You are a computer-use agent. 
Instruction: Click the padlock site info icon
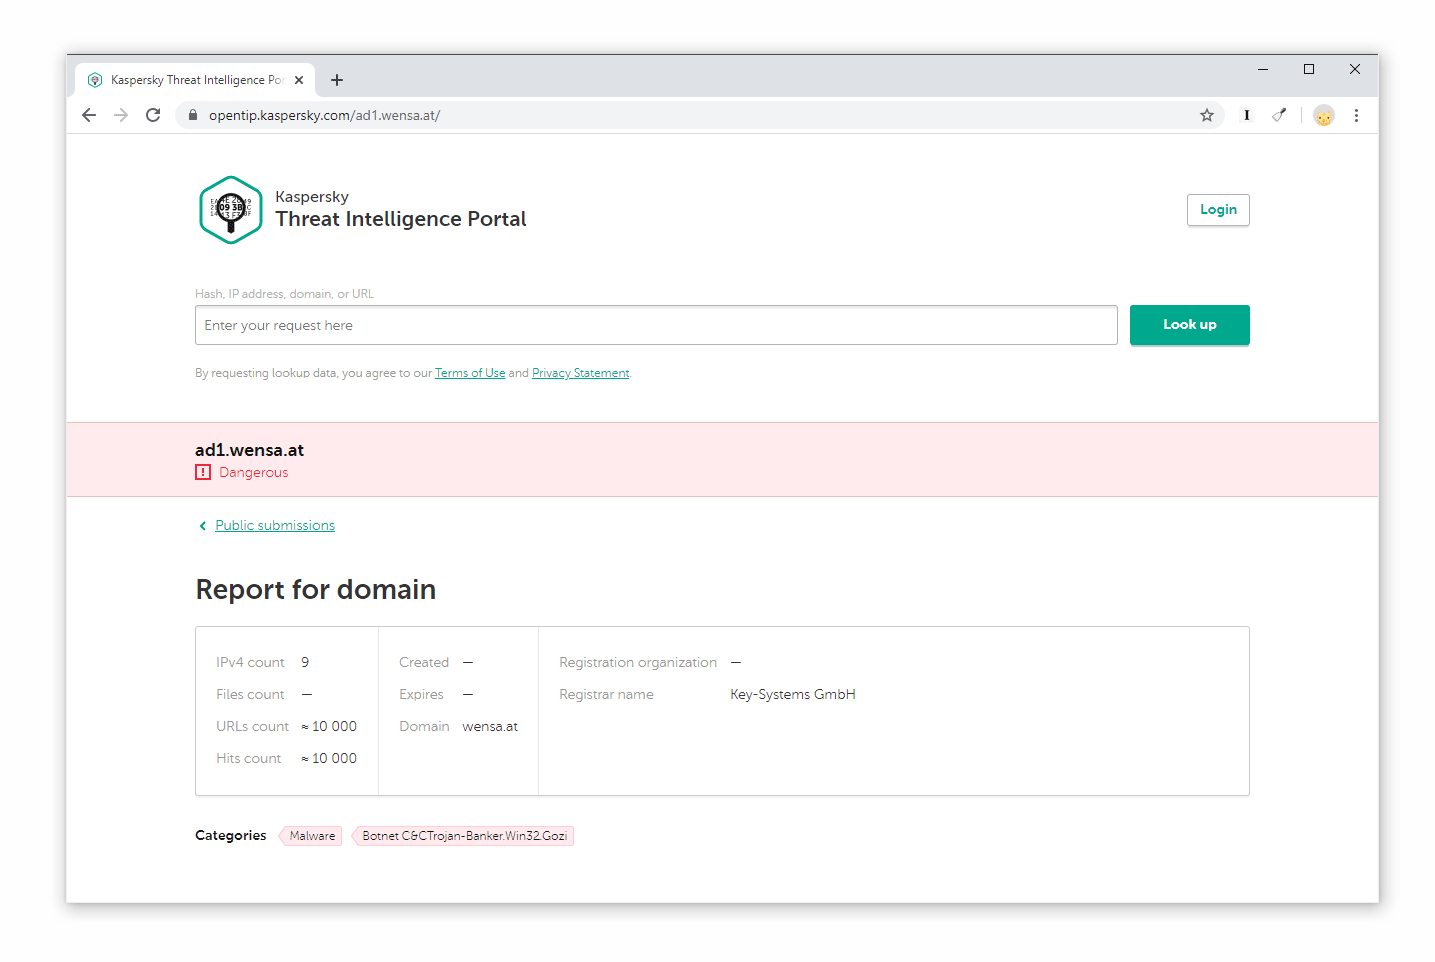tap(193, 115)
